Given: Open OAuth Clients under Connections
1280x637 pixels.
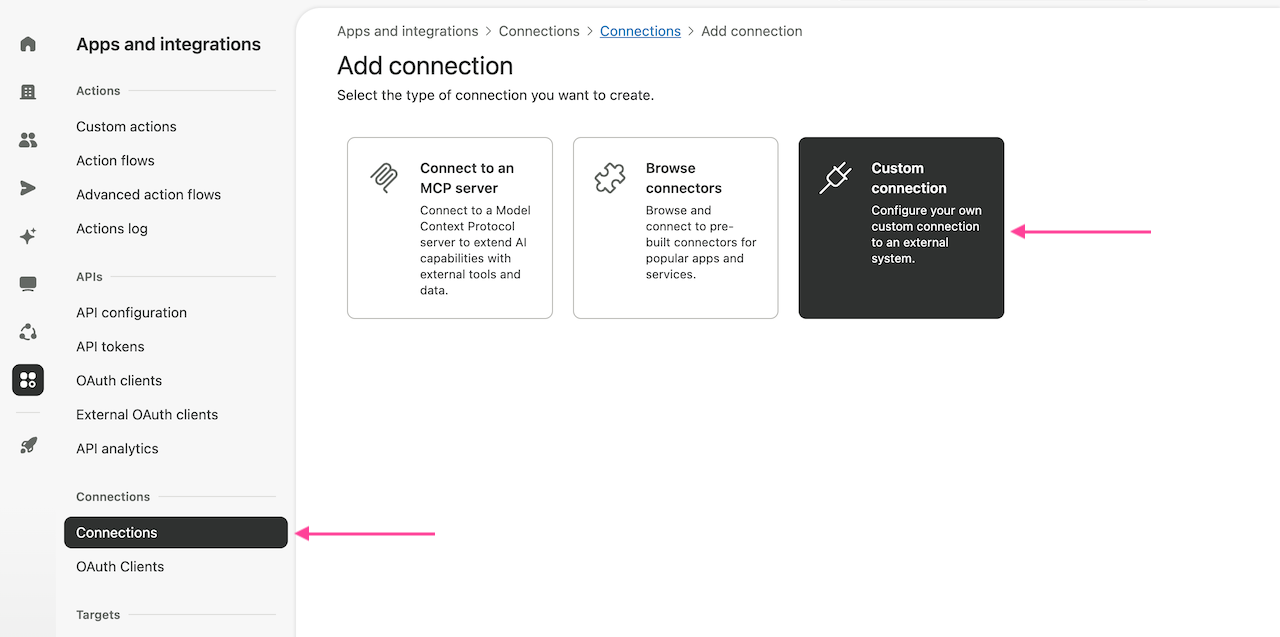Looking at the screenshot, I should pyautogui.click(x=120, y=567).
